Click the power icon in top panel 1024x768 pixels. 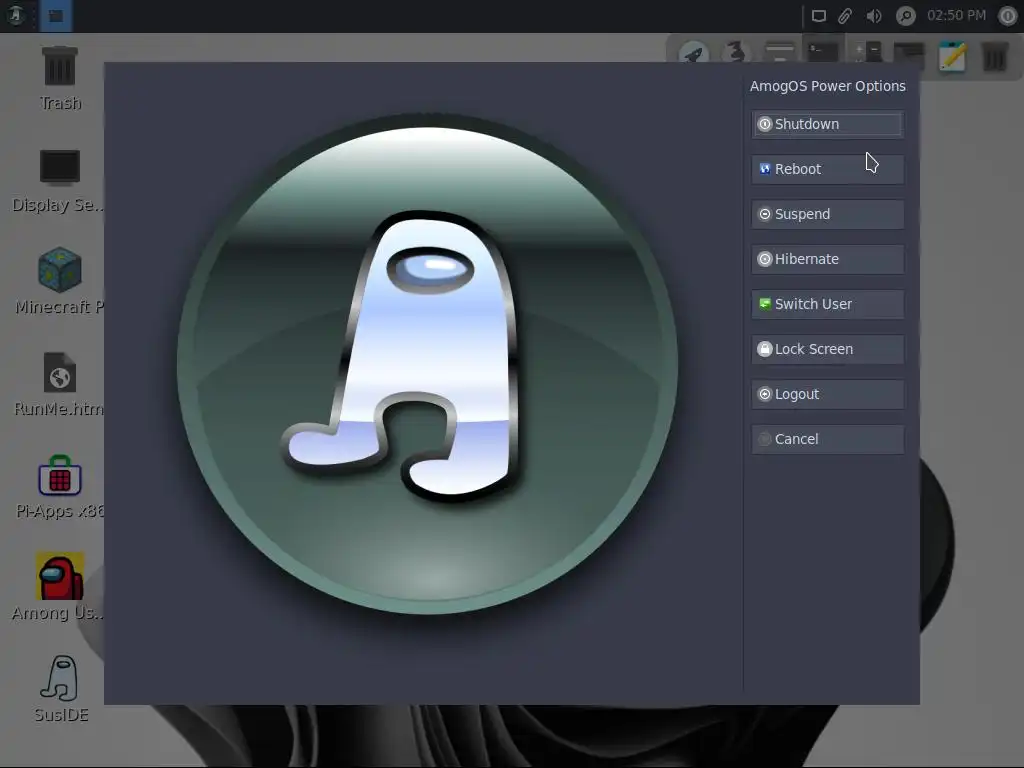[1008, 16]
